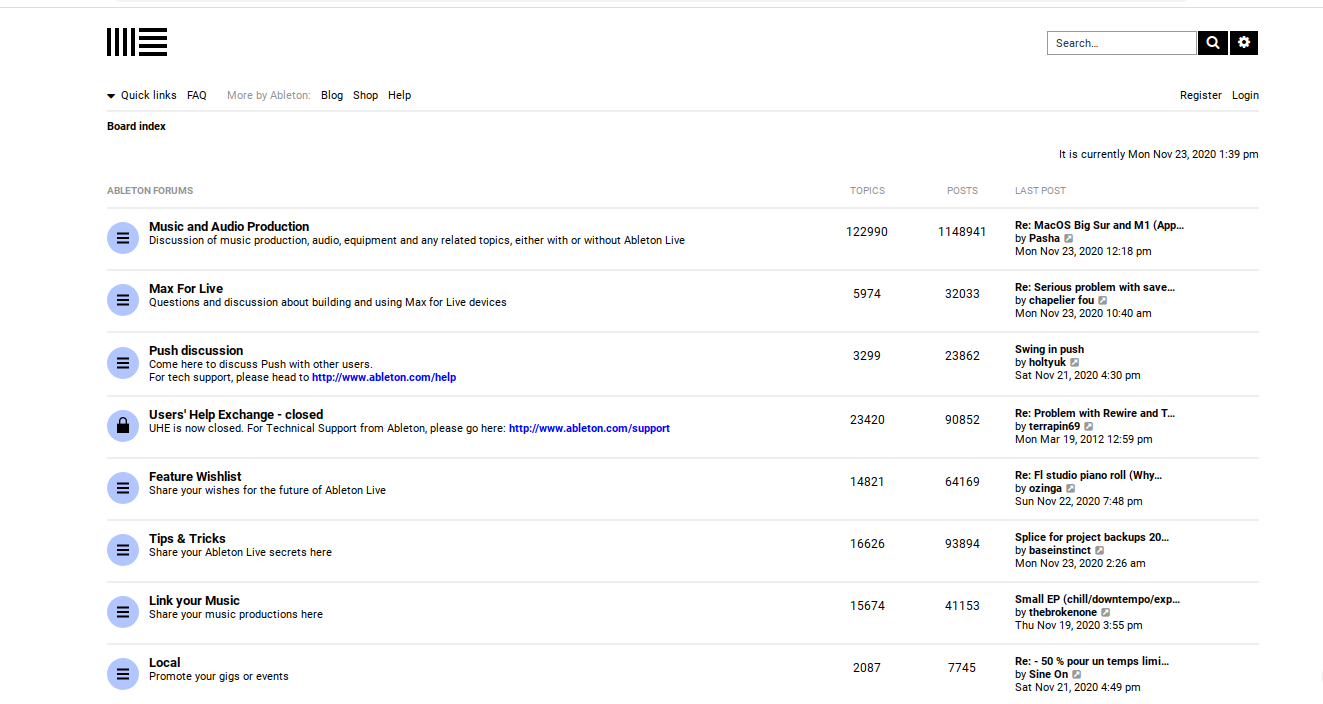This screenshot has width=1323, height=704.
Task: Focus the Search input field
Action: coord(1121,43)
